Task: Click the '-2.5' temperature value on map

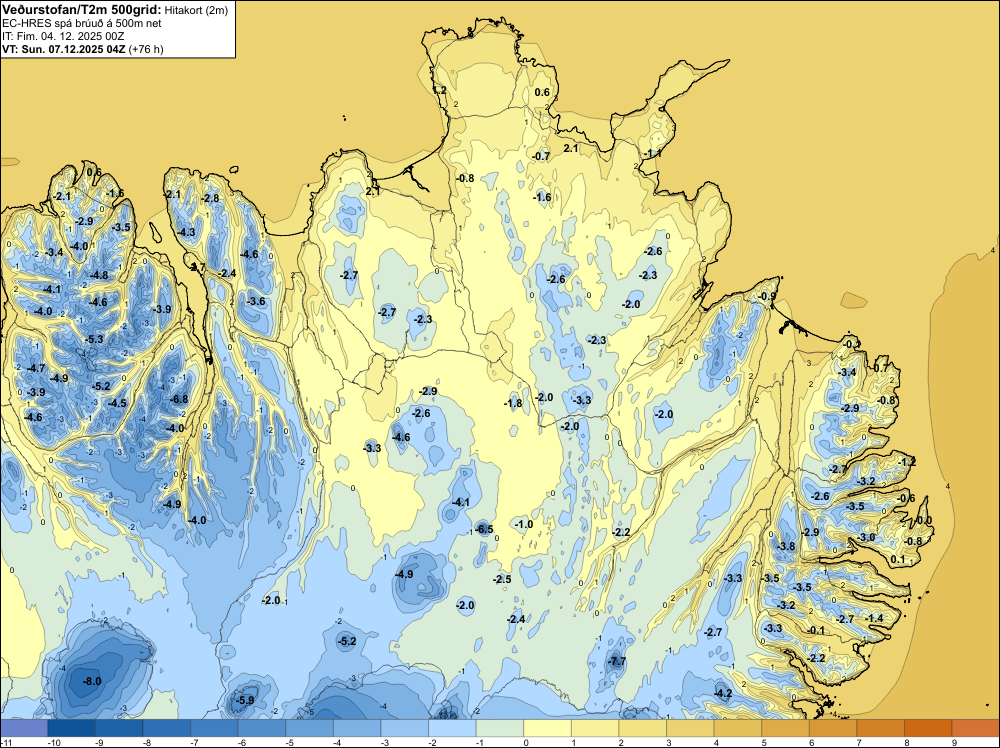Action: coord(502,579)
